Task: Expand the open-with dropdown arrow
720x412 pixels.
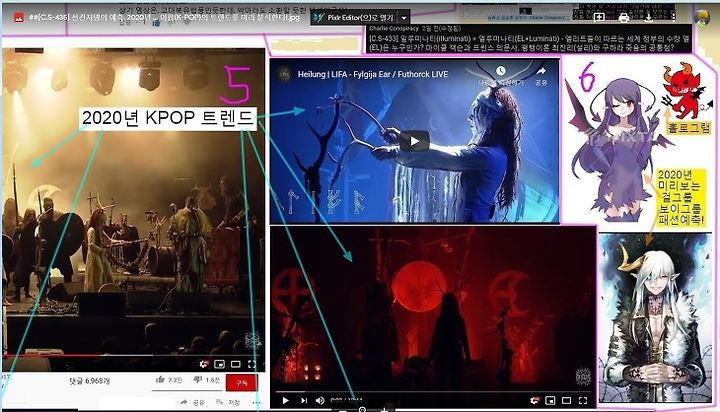Action: tap(404, 18)
